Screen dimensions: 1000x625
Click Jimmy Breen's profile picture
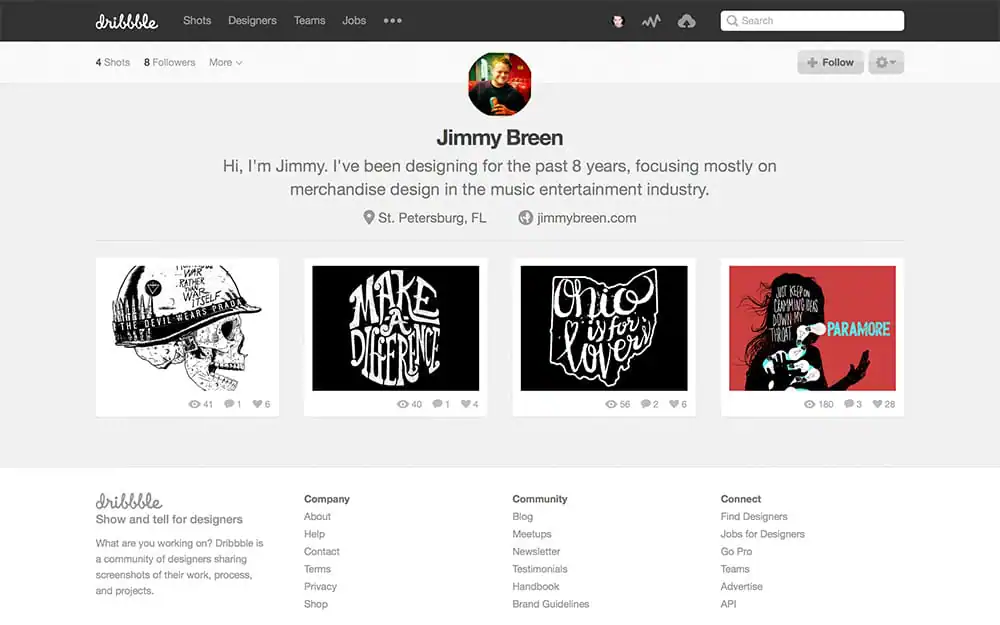click(x=499, y=84)
